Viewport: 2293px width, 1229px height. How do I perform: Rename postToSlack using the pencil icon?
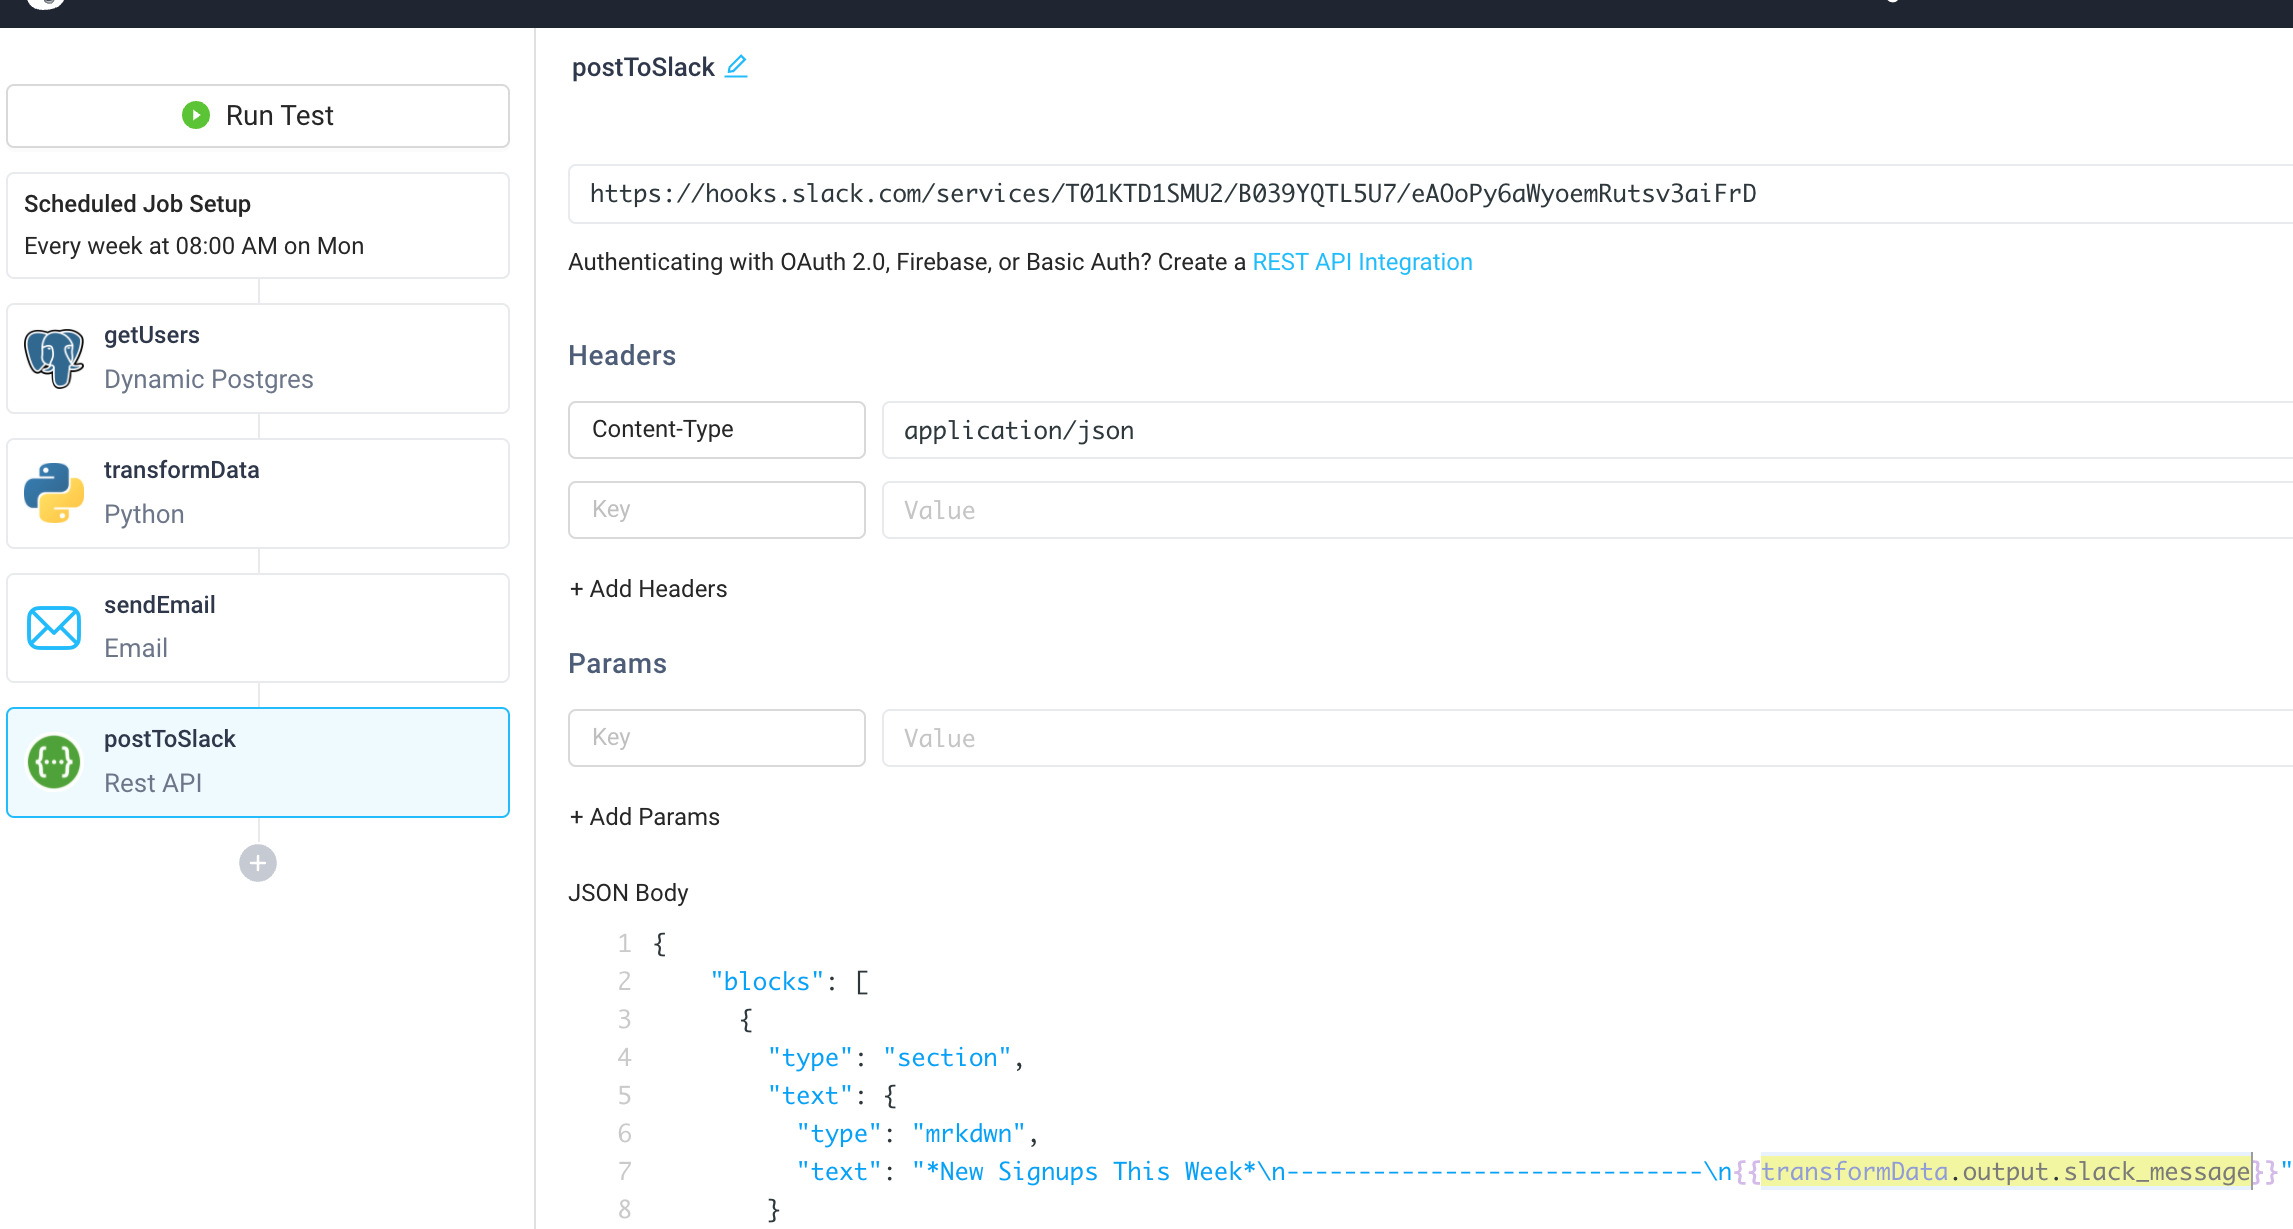point(737,65)
